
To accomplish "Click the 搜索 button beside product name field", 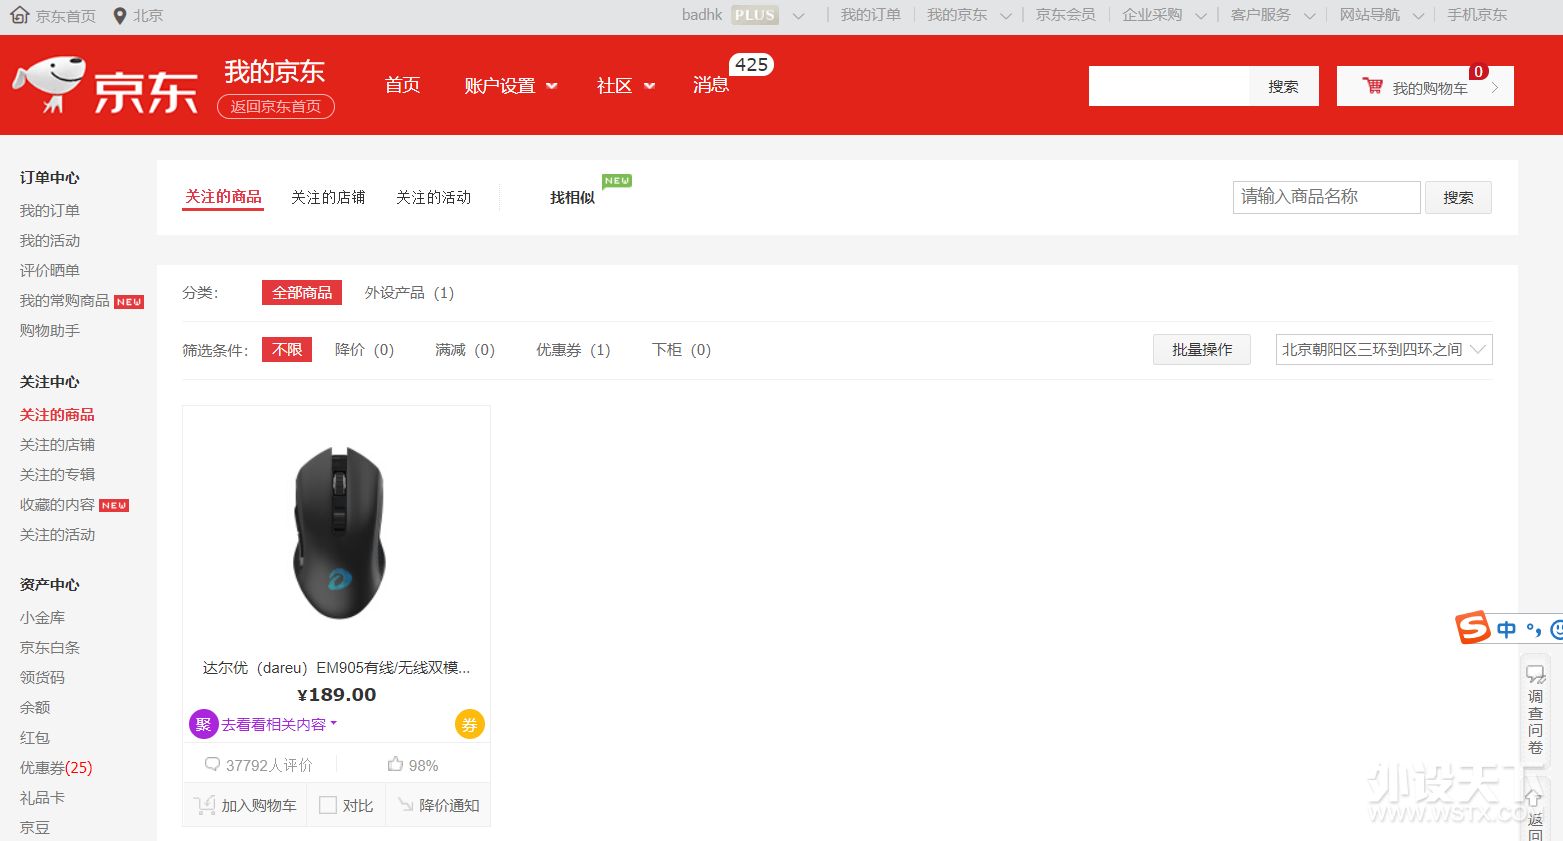I will click(x=1458, y=197).
